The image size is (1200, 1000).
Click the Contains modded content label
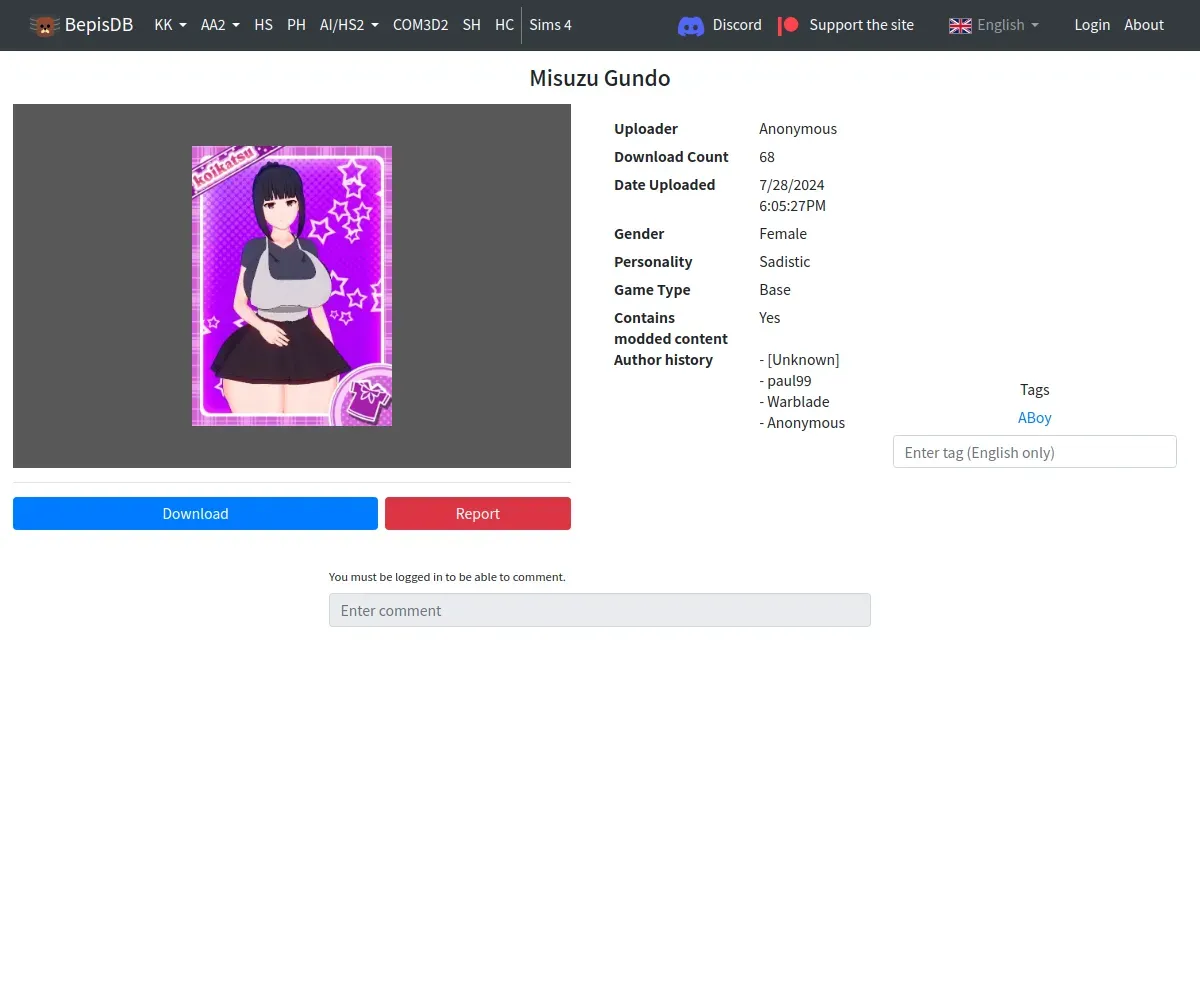coord(671,328)
